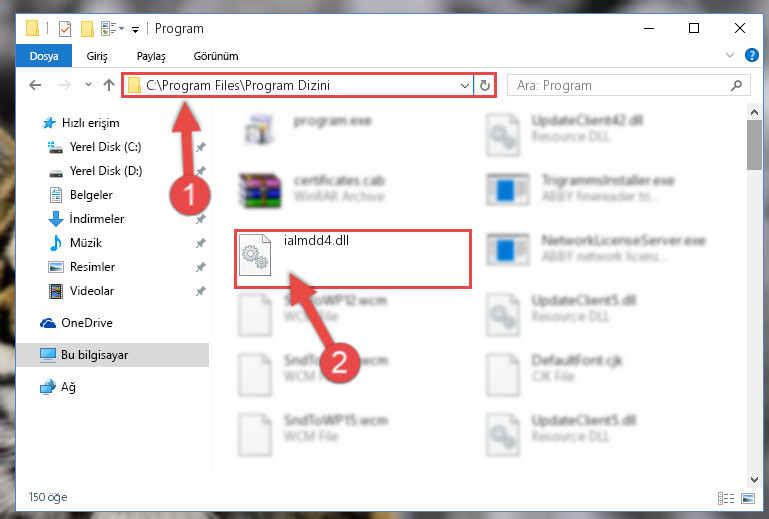This screenshot has width=769, height=519.
Task: Click the vertical scrollbar down arrow
Action: [x=754, y=479]
